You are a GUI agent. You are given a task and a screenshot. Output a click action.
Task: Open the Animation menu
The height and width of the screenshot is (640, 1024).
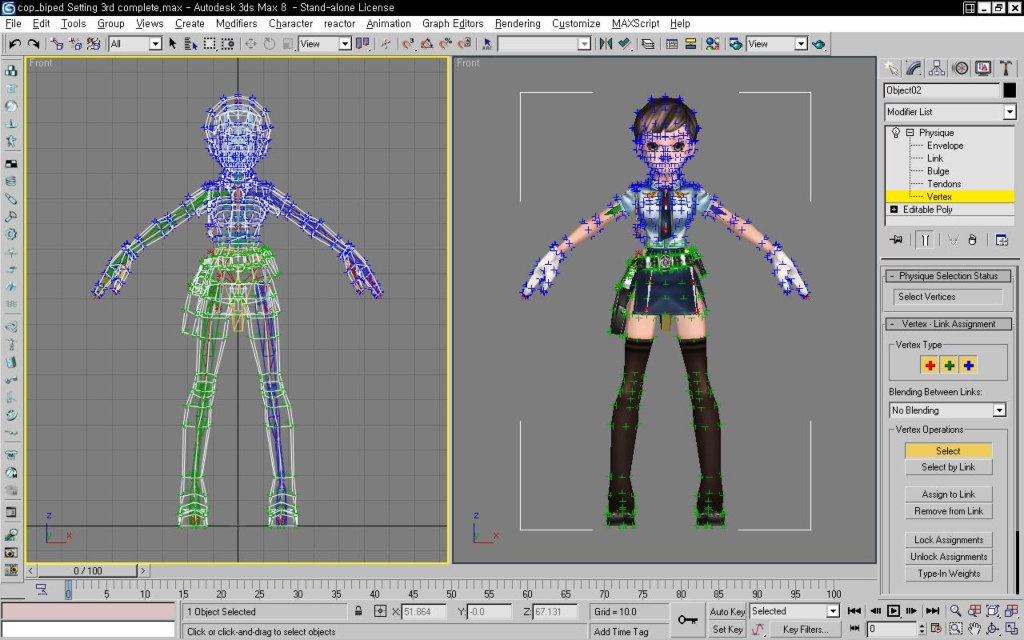coord(389,24)
